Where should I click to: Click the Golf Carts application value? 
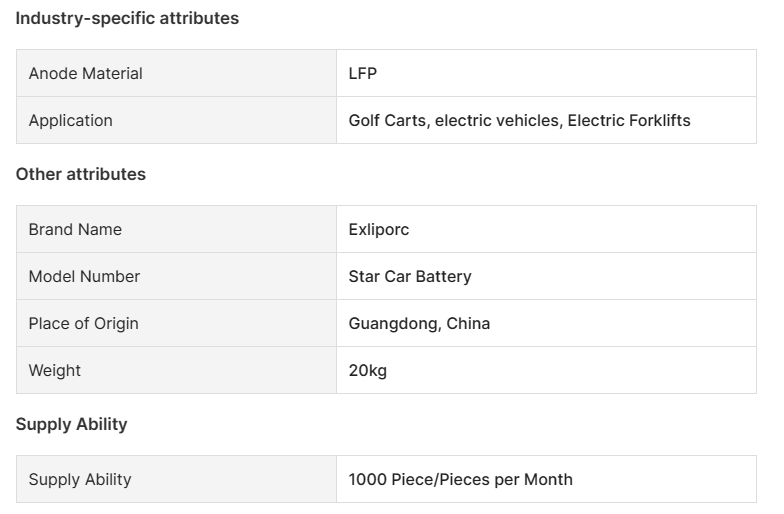coord(389,120)
